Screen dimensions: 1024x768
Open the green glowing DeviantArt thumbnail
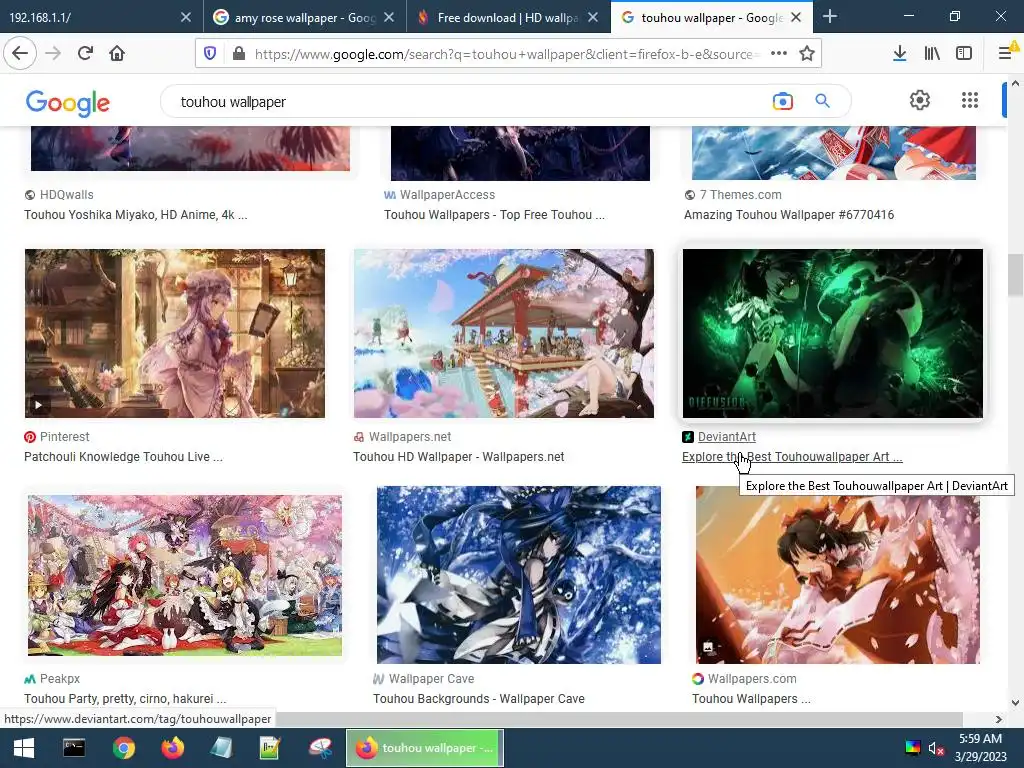(832, 333)
